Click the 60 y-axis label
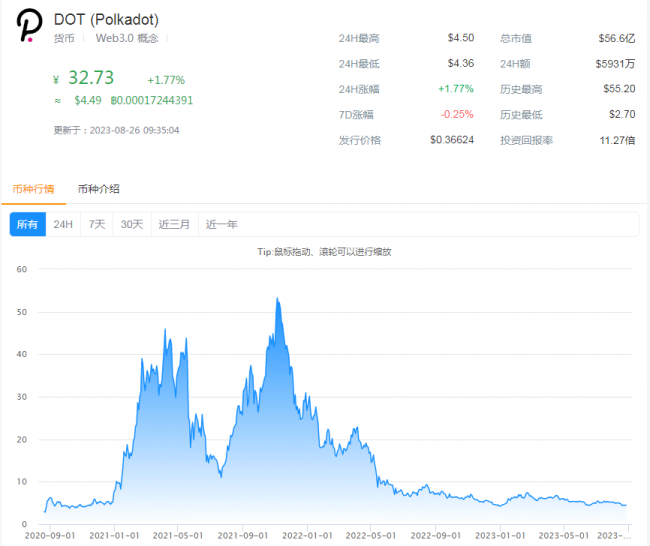The image size is (650, 546). point(22,269)
